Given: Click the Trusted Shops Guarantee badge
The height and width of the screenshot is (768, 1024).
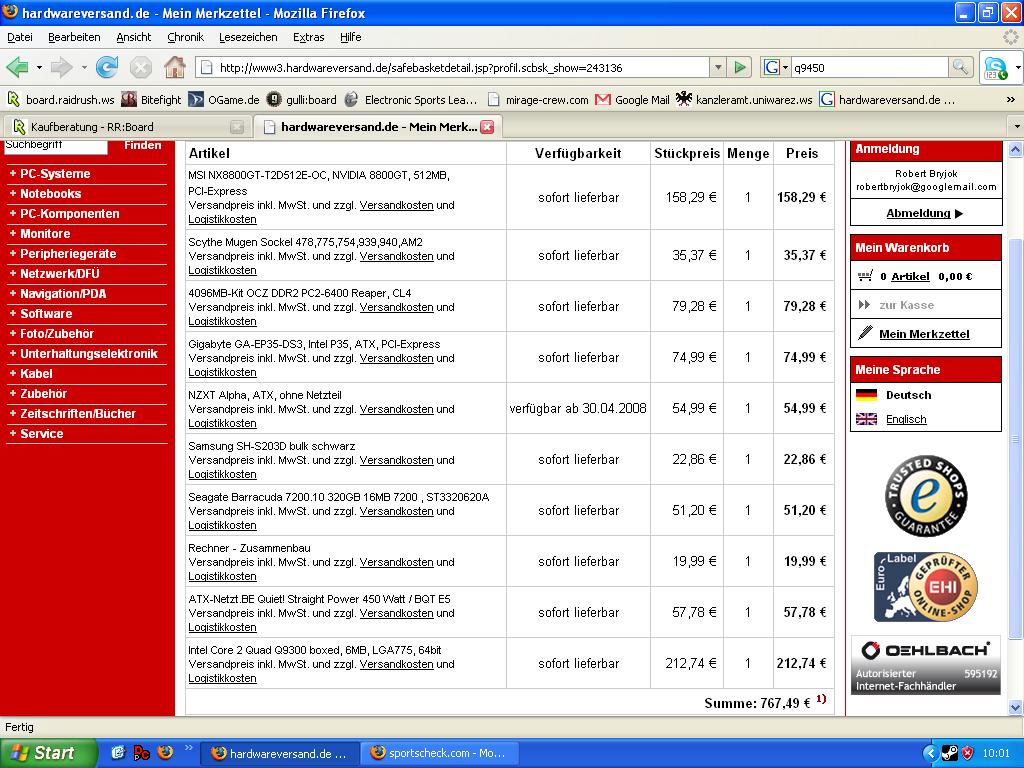Looking at the screenshot, I should (x=925, y=496).
